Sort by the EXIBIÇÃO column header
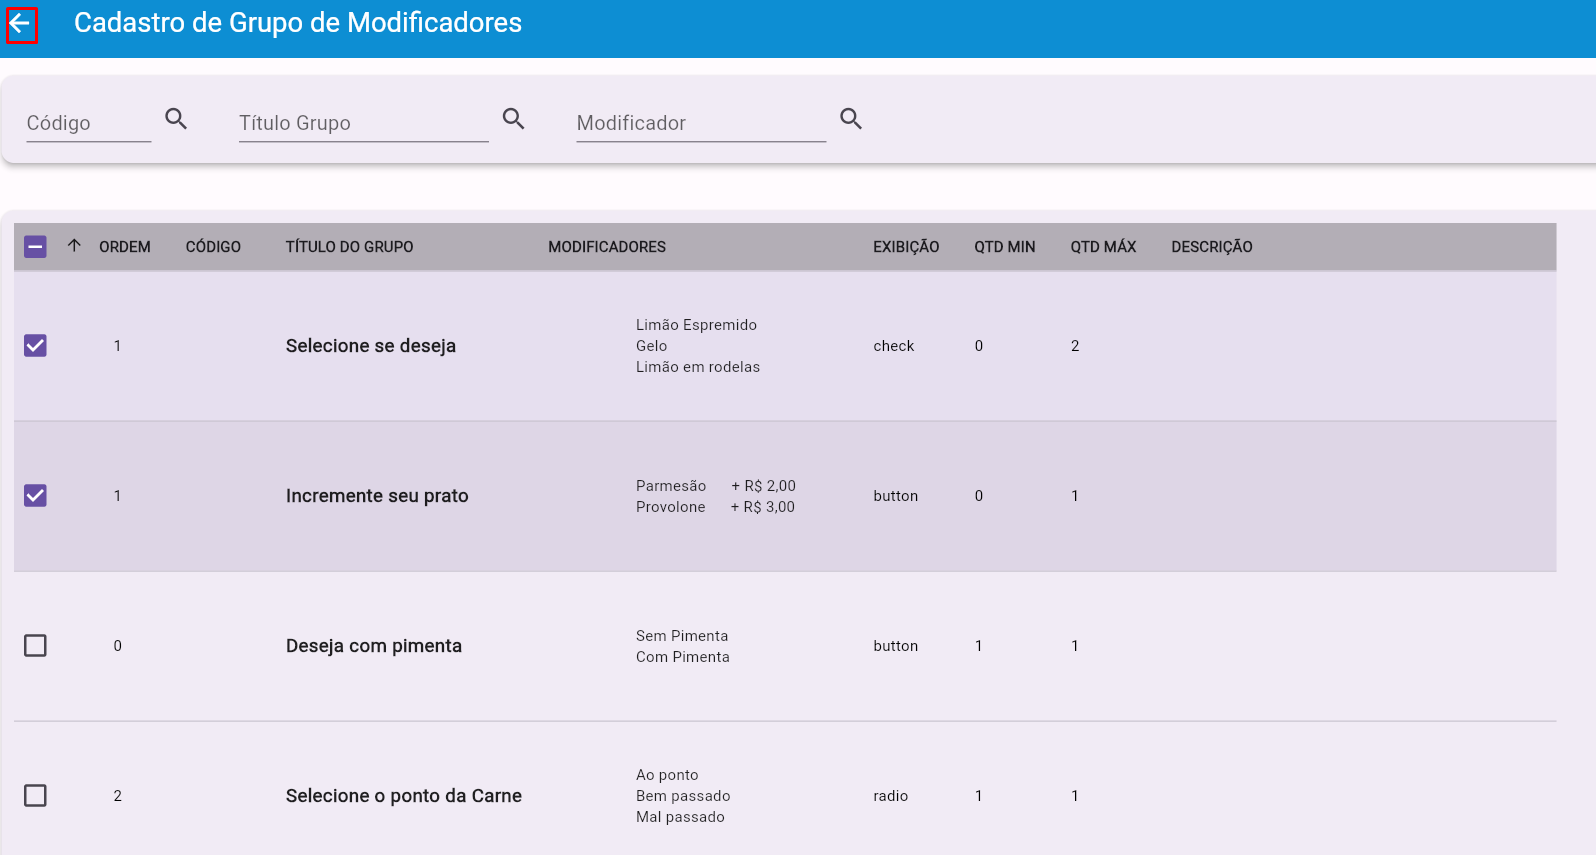 [x=905, y=247]
